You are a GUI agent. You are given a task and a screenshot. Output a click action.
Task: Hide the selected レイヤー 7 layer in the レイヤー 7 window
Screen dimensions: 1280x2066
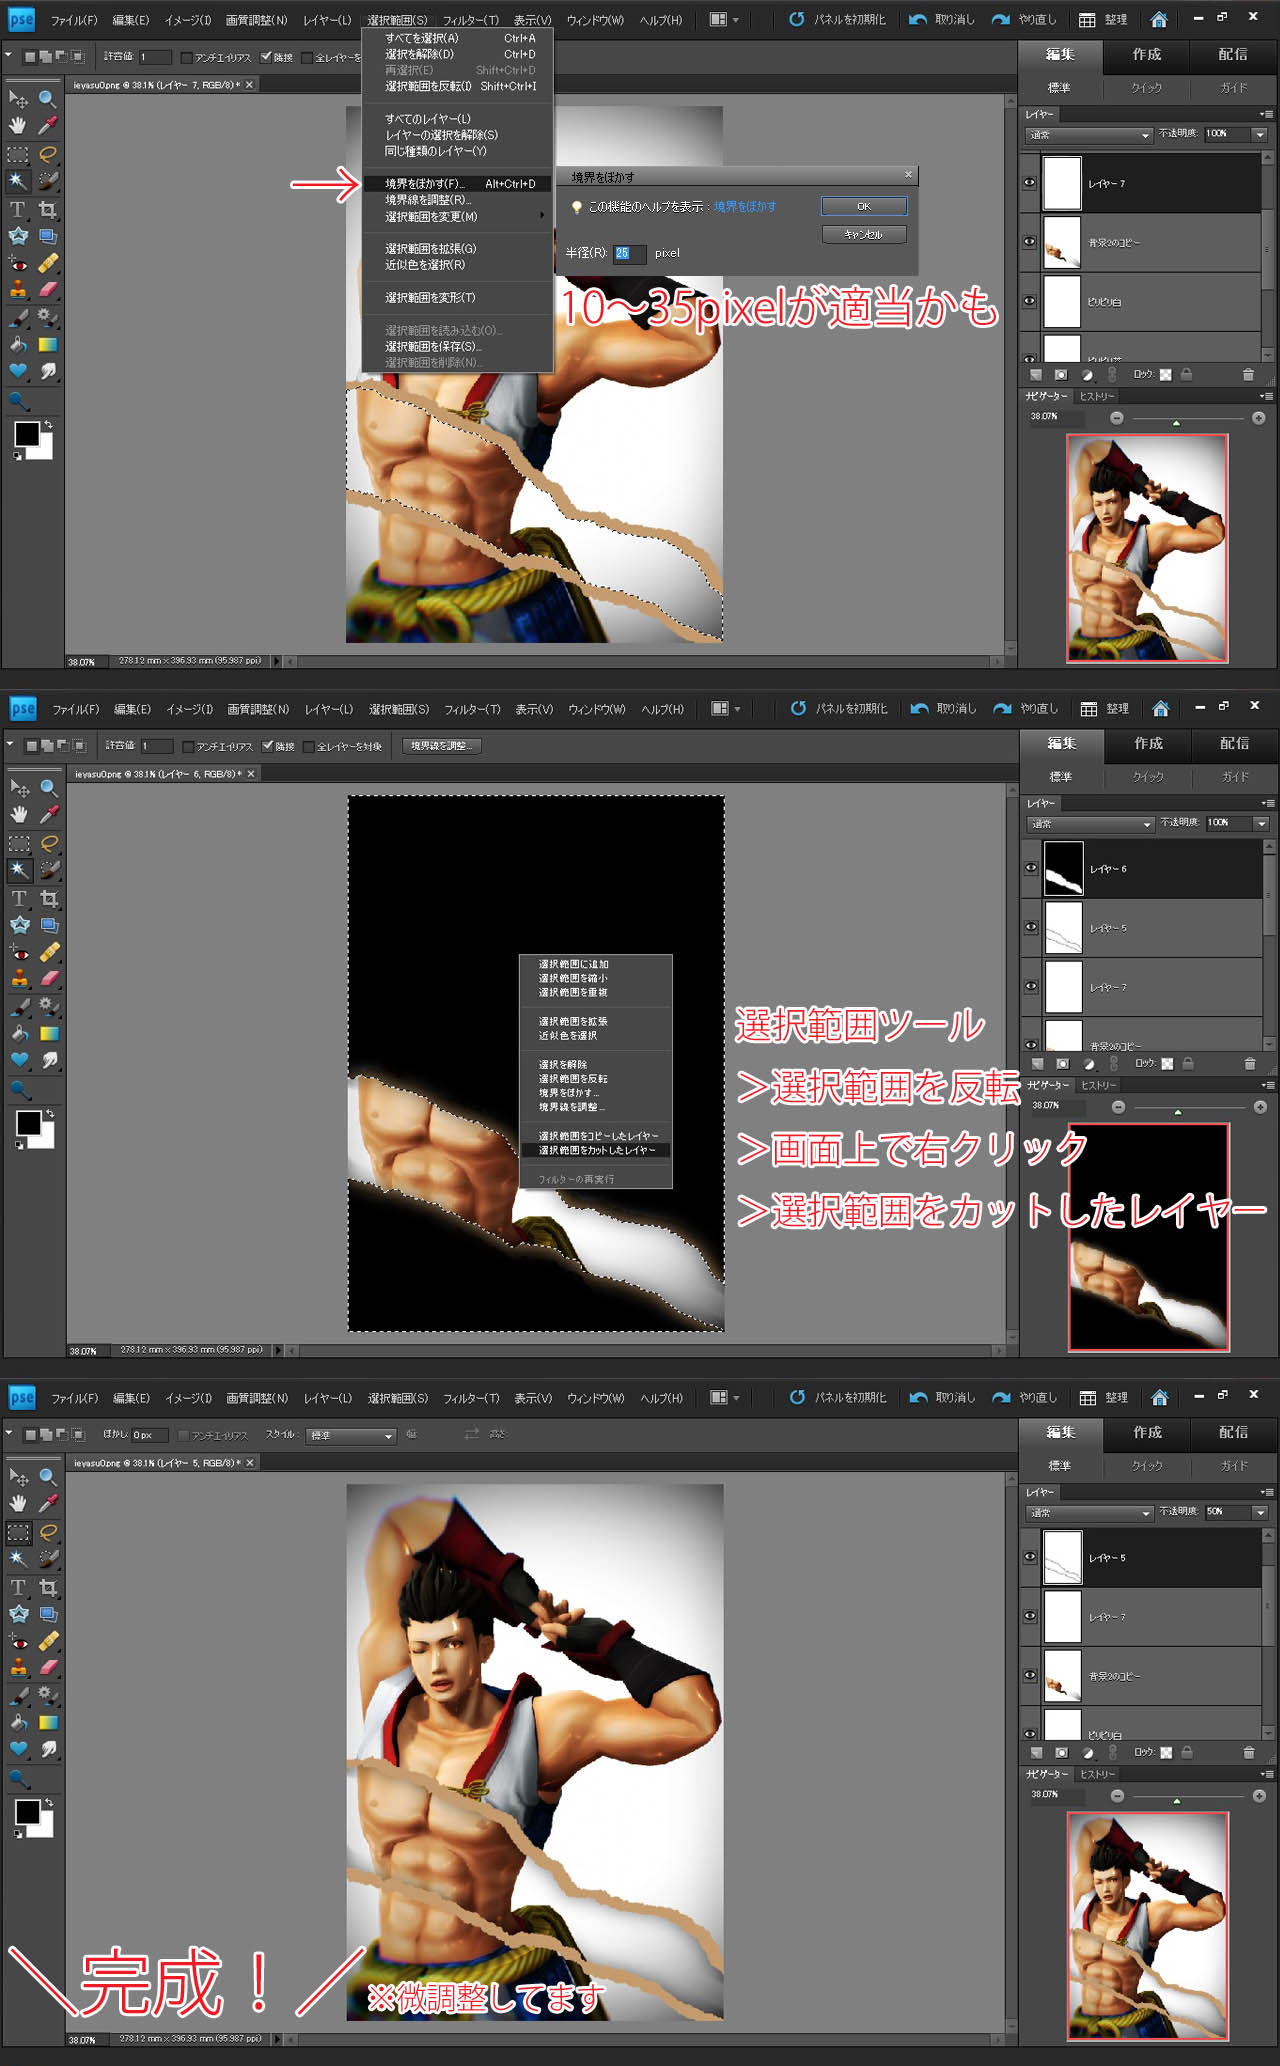tap(1029, 183)
